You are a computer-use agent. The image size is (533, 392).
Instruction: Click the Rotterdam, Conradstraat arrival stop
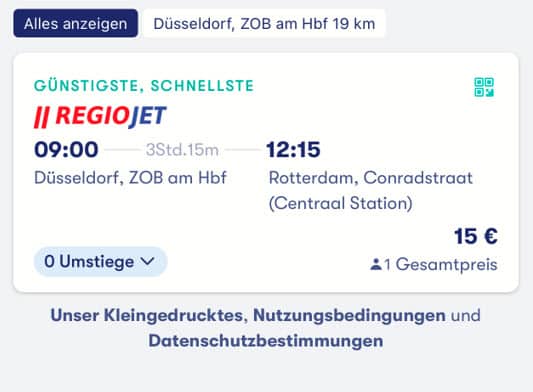tap(371, 190)
